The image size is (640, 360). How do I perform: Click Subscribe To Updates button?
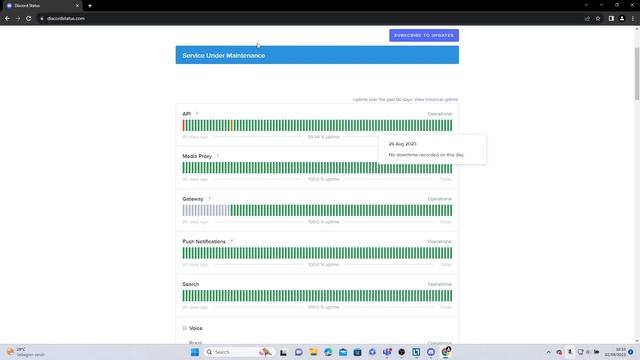click(x=424, y=35)
